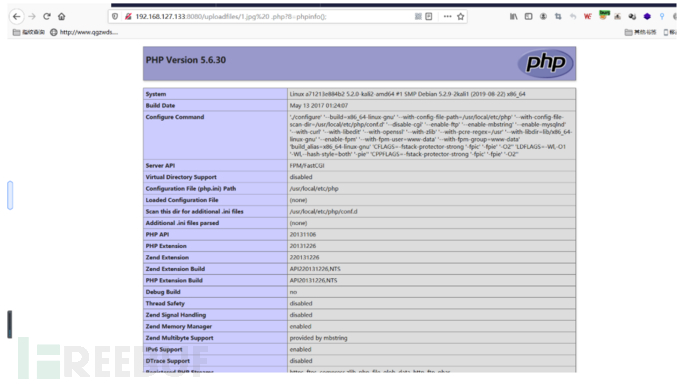Open page actions three-dot menu

coord(448,17)
